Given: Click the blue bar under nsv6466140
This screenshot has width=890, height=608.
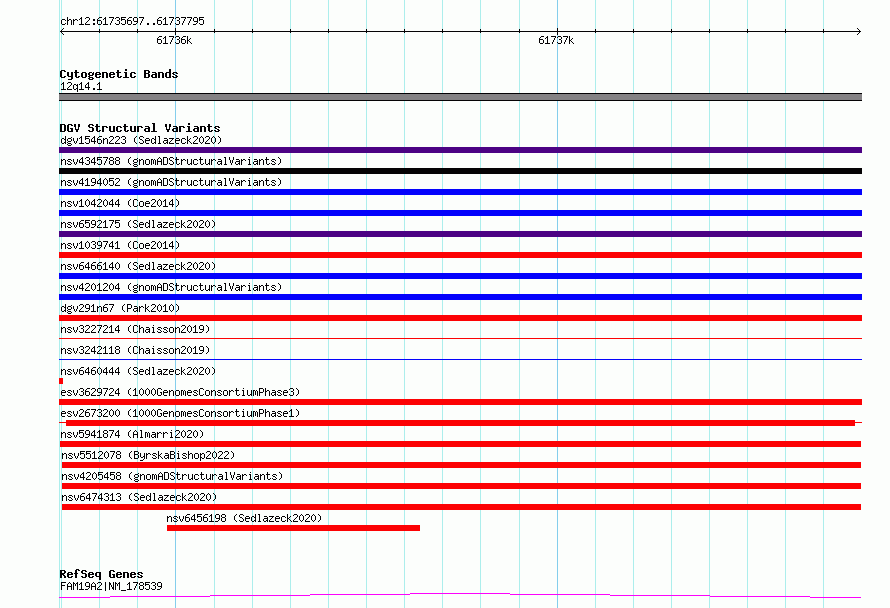Looking at the screenshot, I should (x=460, y=276).
